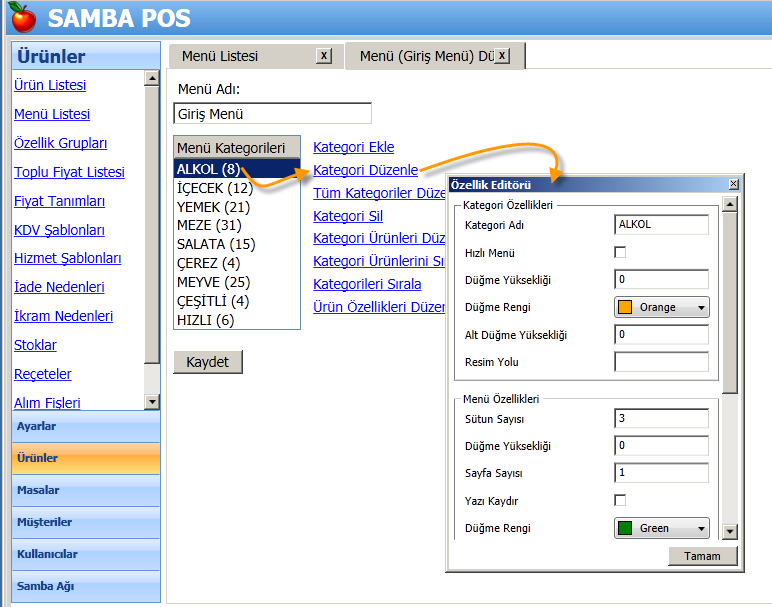Screen dimensions: 772x607
Task: Open the Kullanıcılar section
Action: (x=86, y=554)
